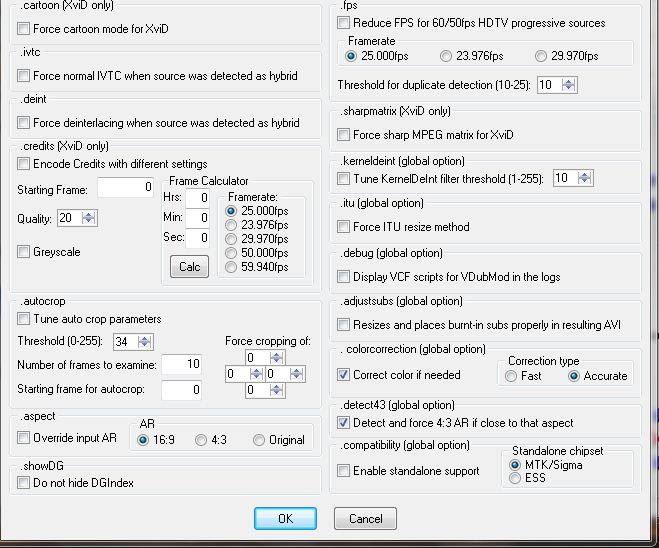
Task: Click the Min field in Frame Calculator
Action: 198,217
